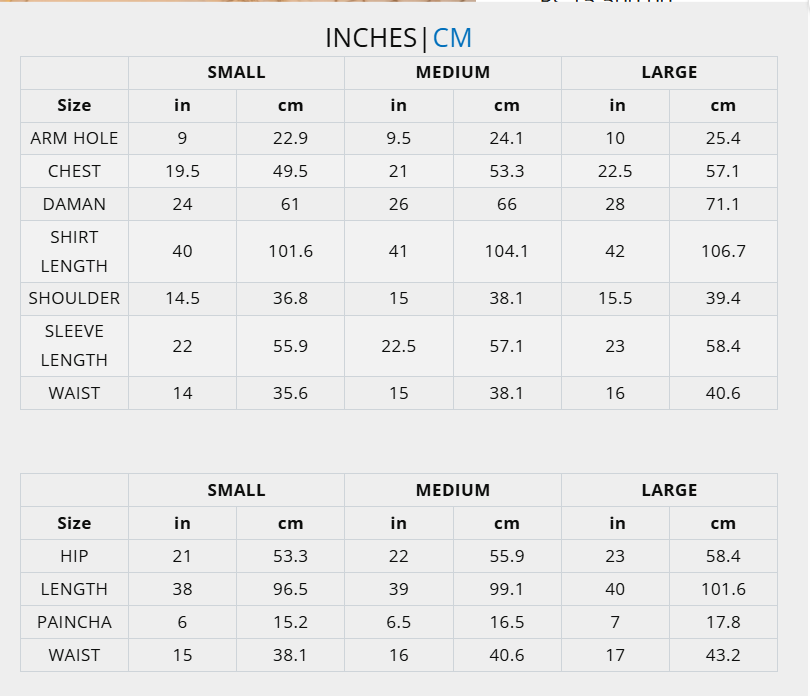The width and height of the screenshot is (810, 696).
Task: Click the SHIRT LENGTH row label
Action: tap(74, 251)
